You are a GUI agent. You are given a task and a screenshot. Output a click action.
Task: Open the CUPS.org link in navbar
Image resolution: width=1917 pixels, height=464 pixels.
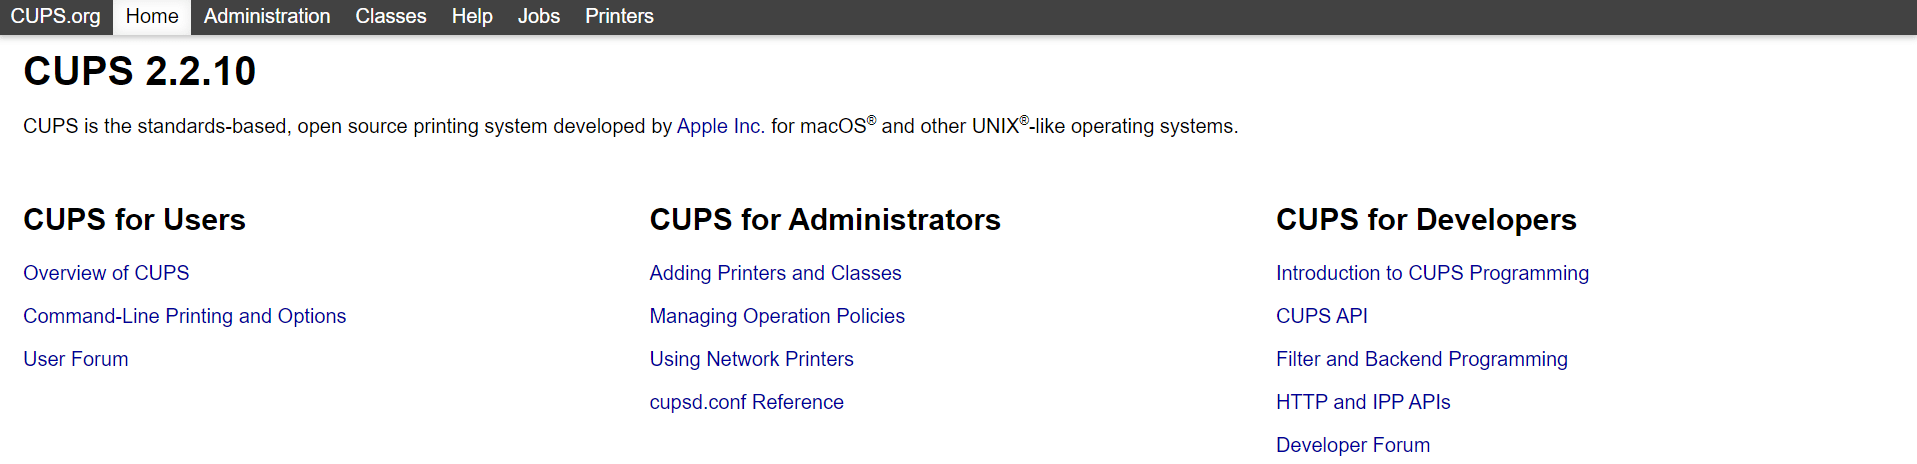tap(55, 16)
